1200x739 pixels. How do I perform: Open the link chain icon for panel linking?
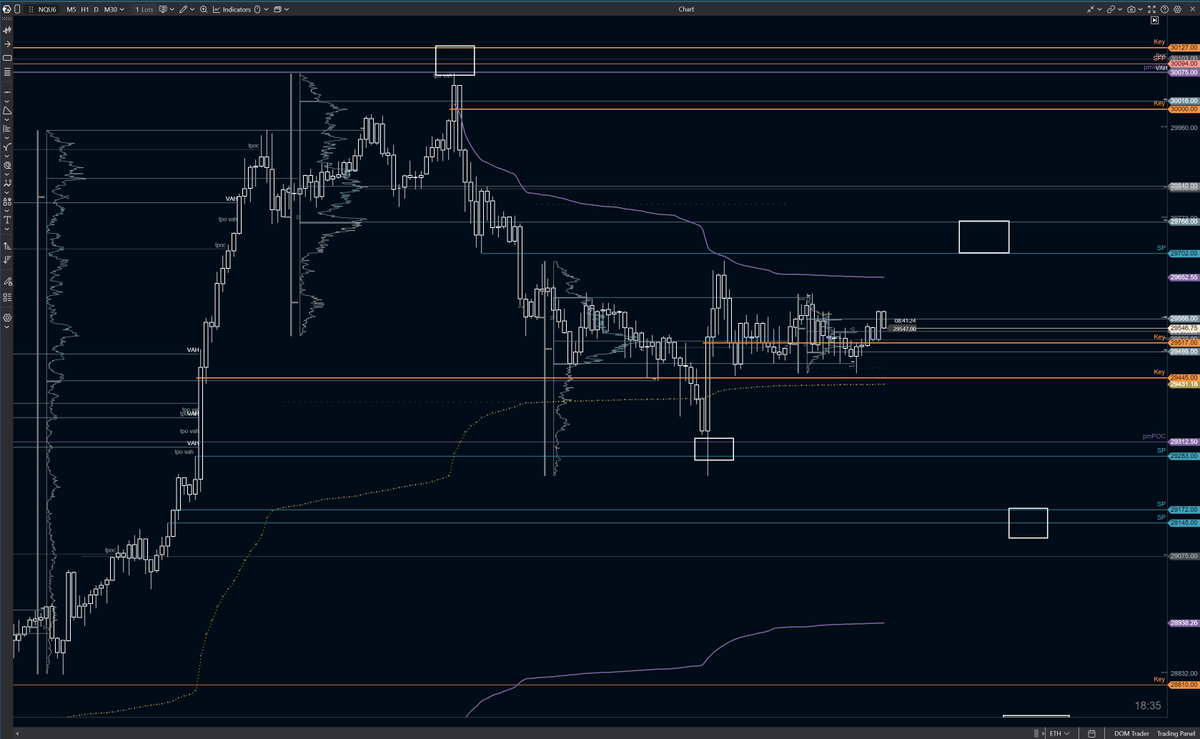click(1111, 9)
